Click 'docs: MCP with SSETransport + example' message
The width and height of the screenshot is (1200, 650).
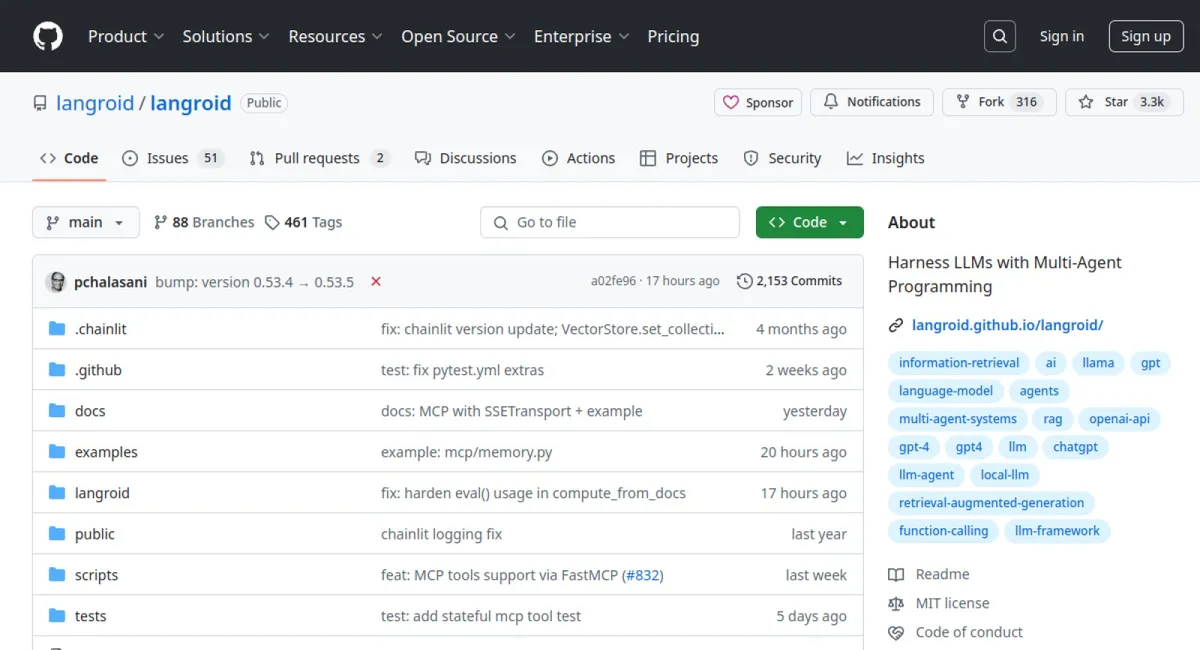coord(512,411)
